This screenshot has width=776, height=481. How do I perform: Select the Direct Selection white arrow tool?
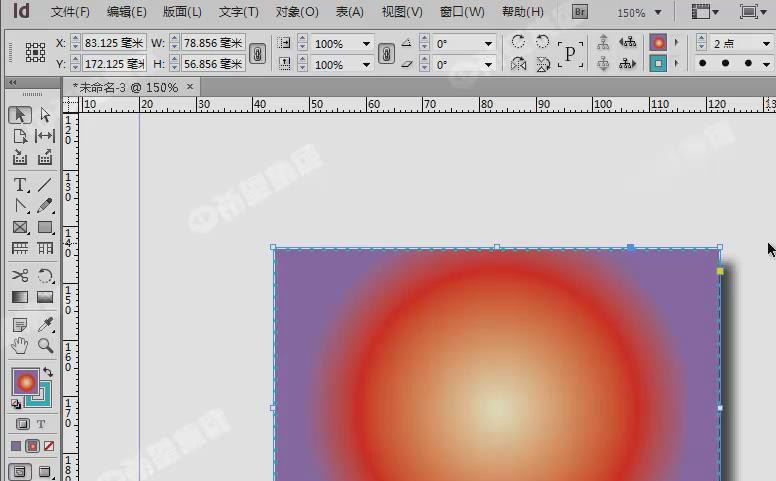pos(45,115)
